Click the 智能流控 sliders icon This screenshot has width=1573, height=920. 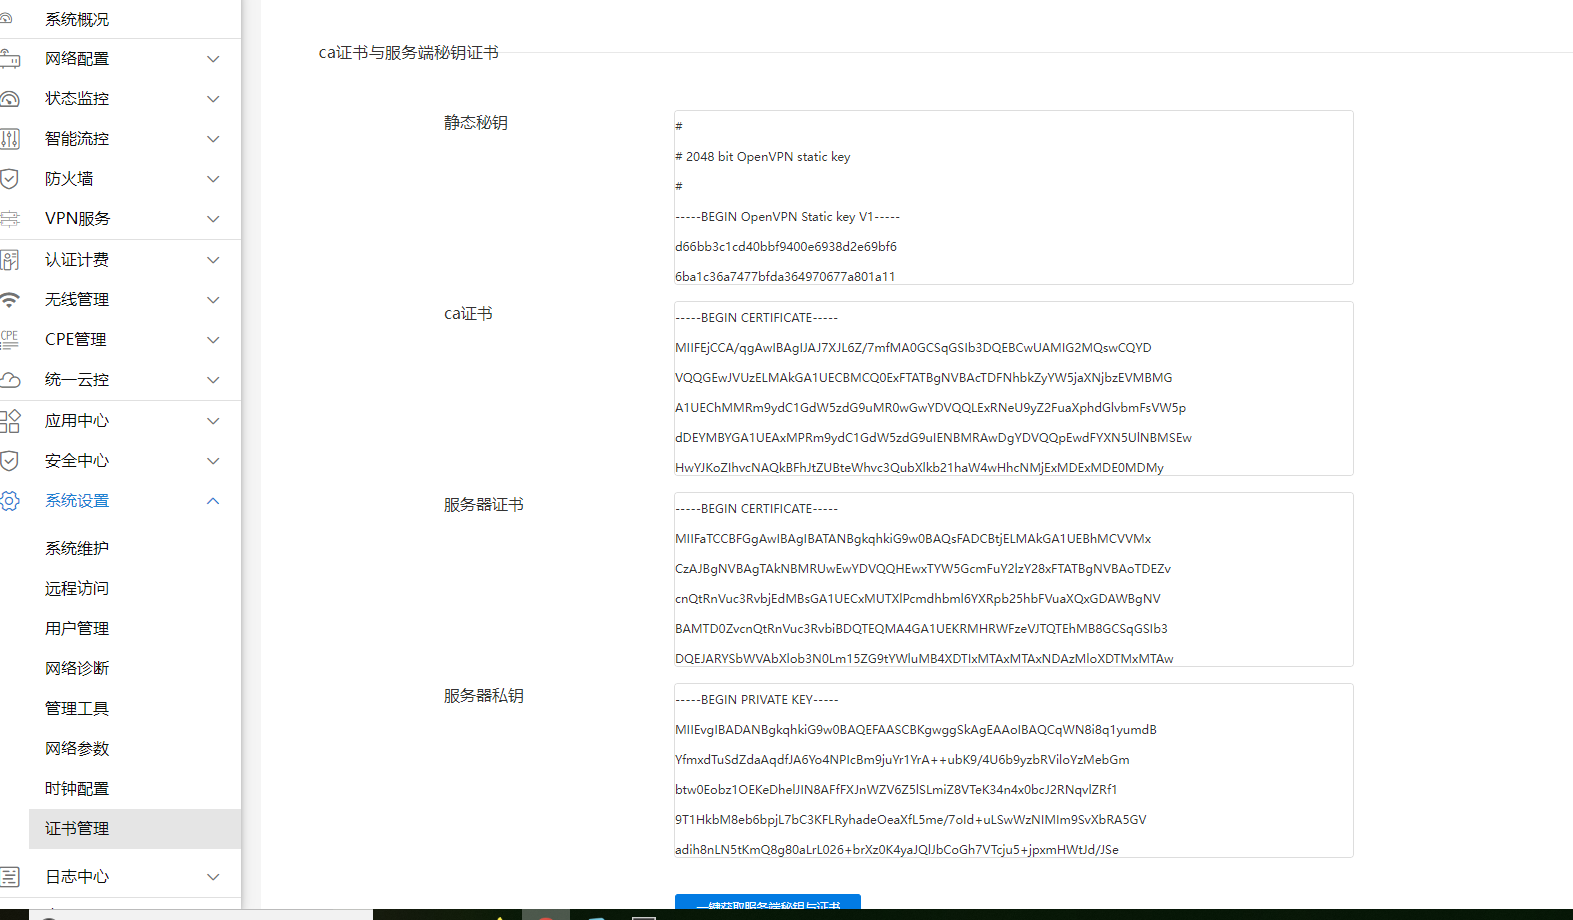coord(10,139)
